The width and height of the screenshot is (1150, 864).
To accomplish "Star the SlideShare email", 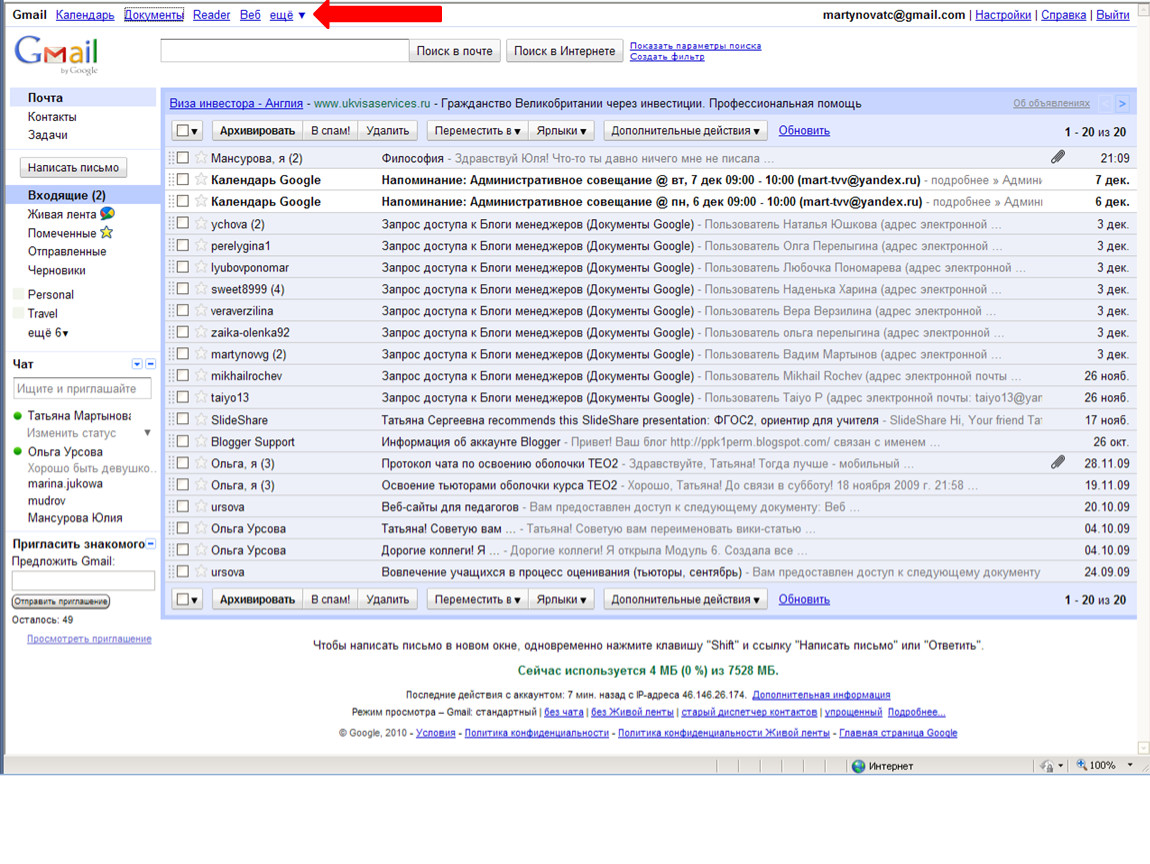I will coord(201,420).
